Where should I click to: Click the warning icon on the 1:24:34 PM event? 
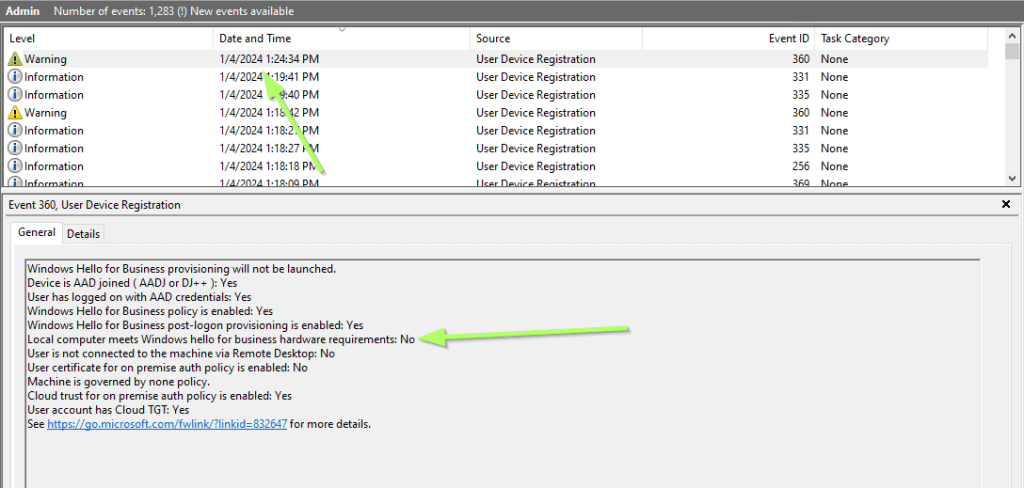tap(14, 59)
